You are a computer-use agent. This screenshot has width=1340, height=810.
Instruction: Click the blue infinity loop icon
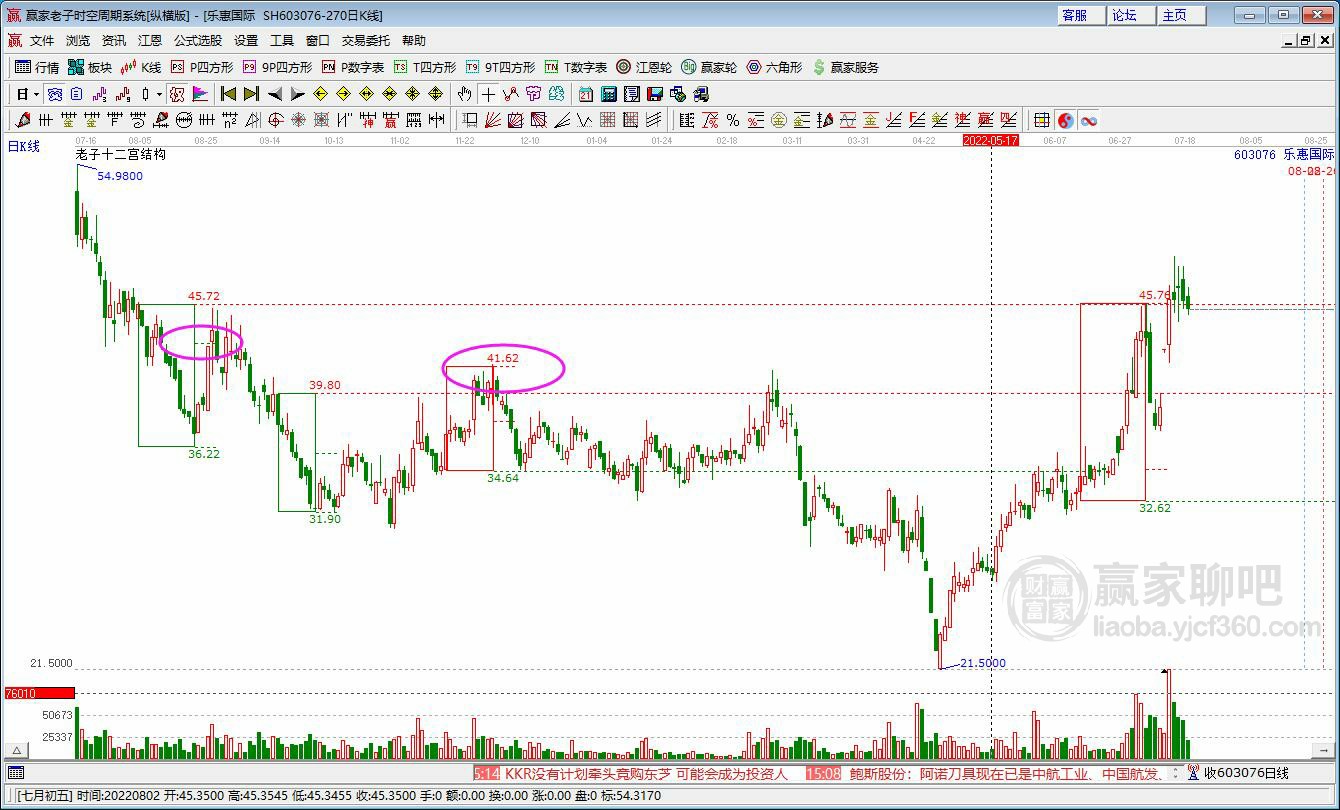click(1089, 120)
